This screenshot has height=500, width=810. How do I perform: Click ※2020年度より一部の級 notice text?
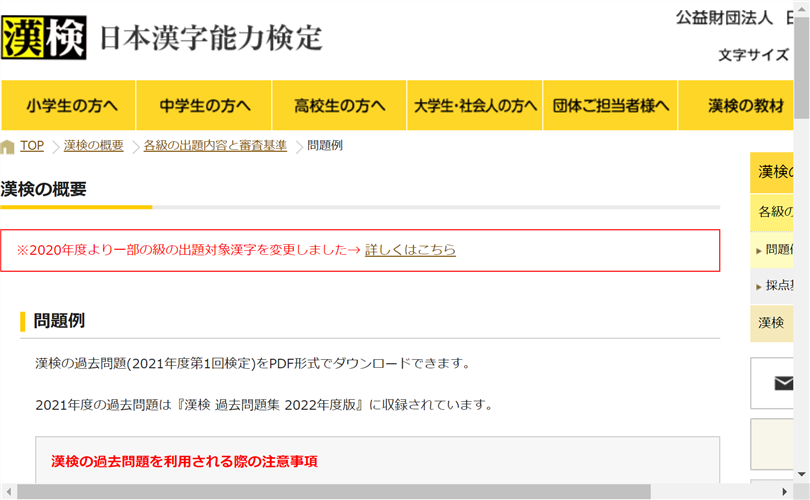[x=189, y=250]
